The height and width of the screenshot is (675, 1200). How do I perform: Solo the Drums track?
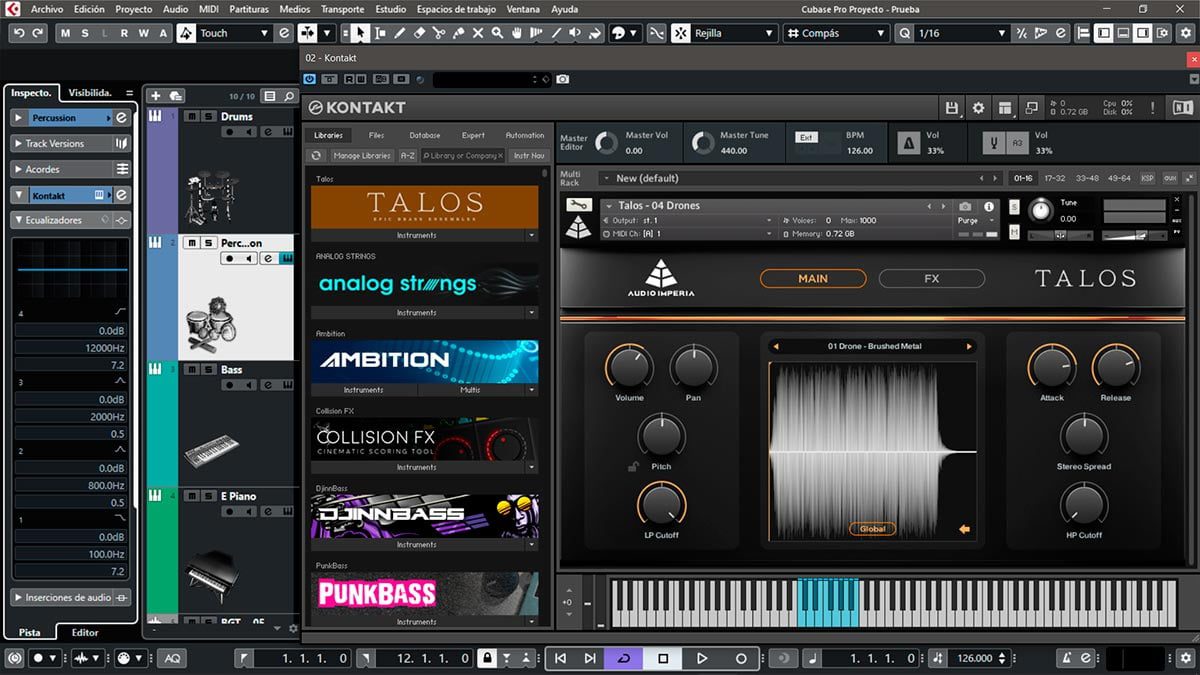pyautogui.click(x=208, y=117)
